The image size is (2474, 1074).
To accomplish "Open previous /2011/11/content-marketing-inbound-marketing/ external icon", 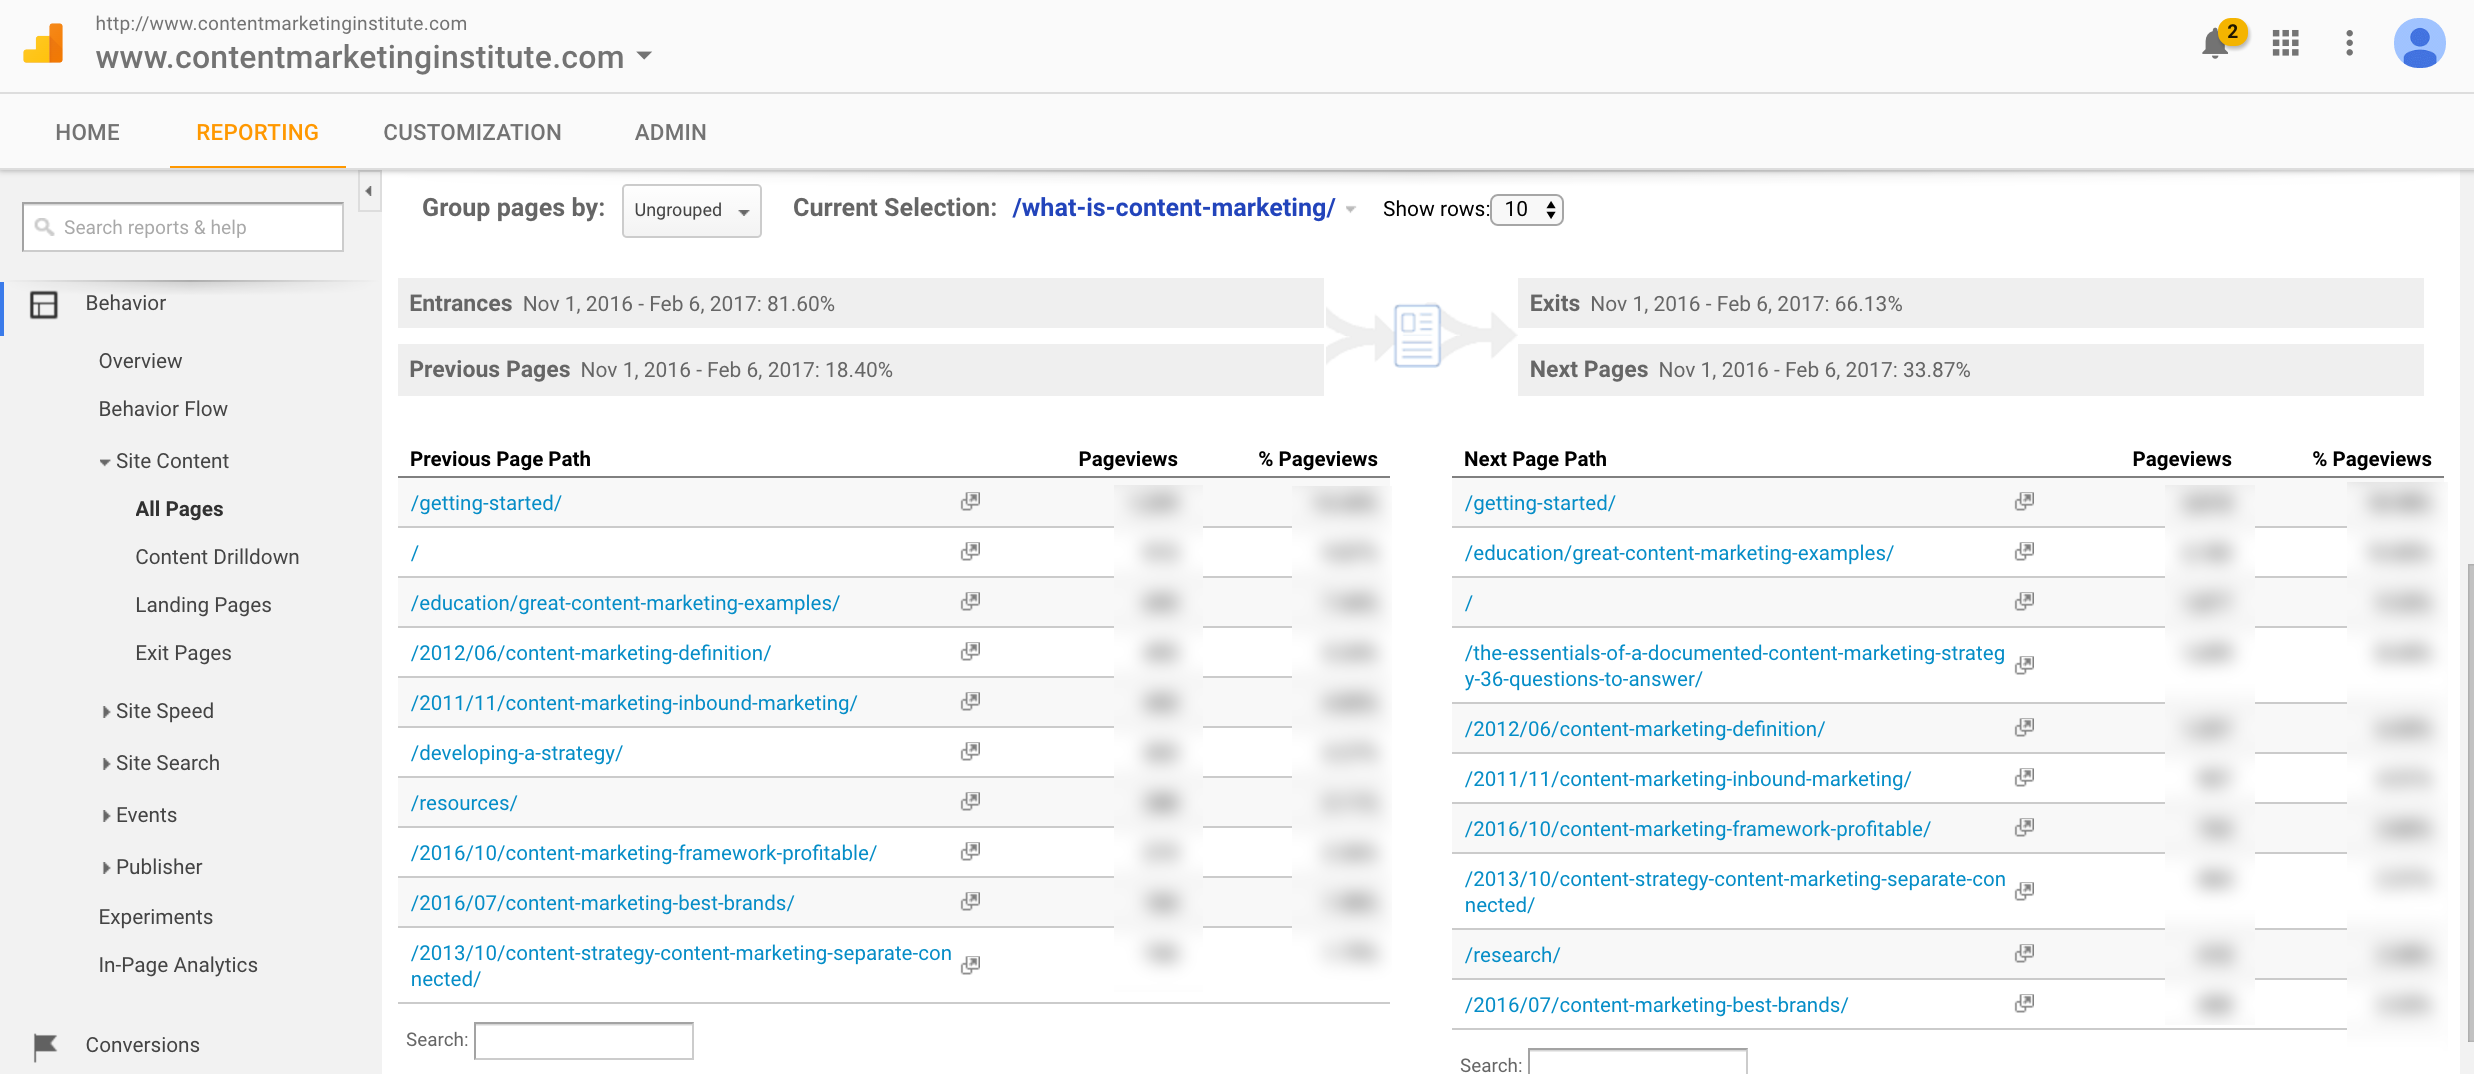I will tap(970, 702).
